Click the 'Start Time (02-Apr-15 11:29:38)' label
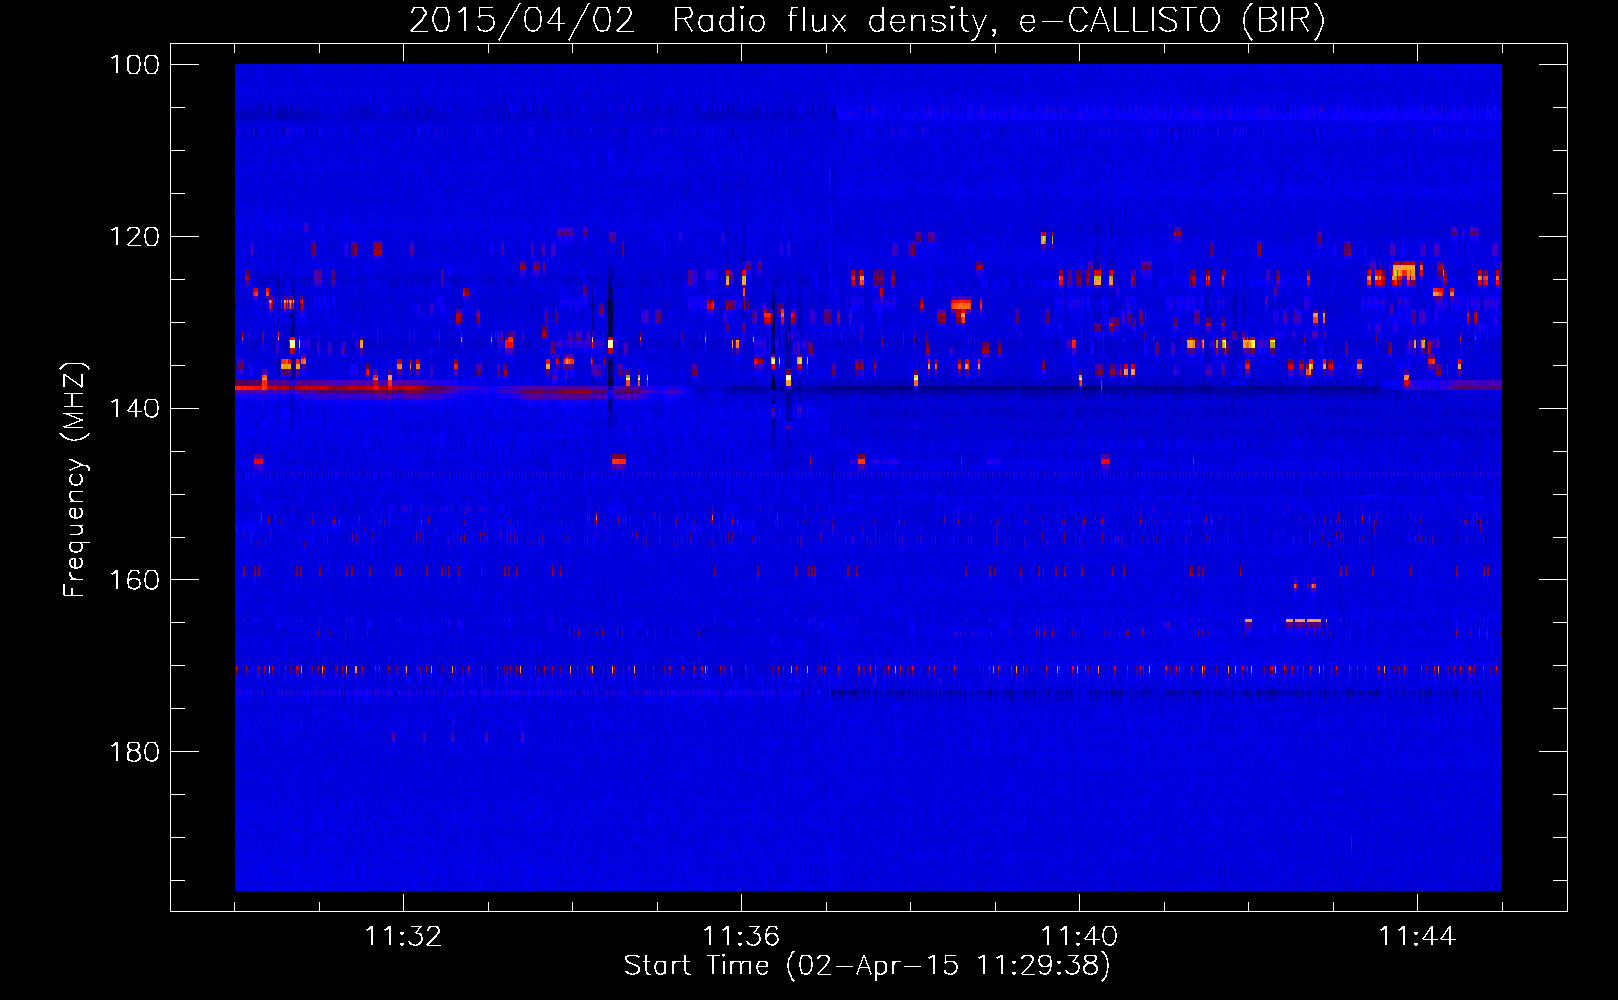The height and width of the screenshot is (1000, 1618). pyautogui.click(x=867, y=966)
